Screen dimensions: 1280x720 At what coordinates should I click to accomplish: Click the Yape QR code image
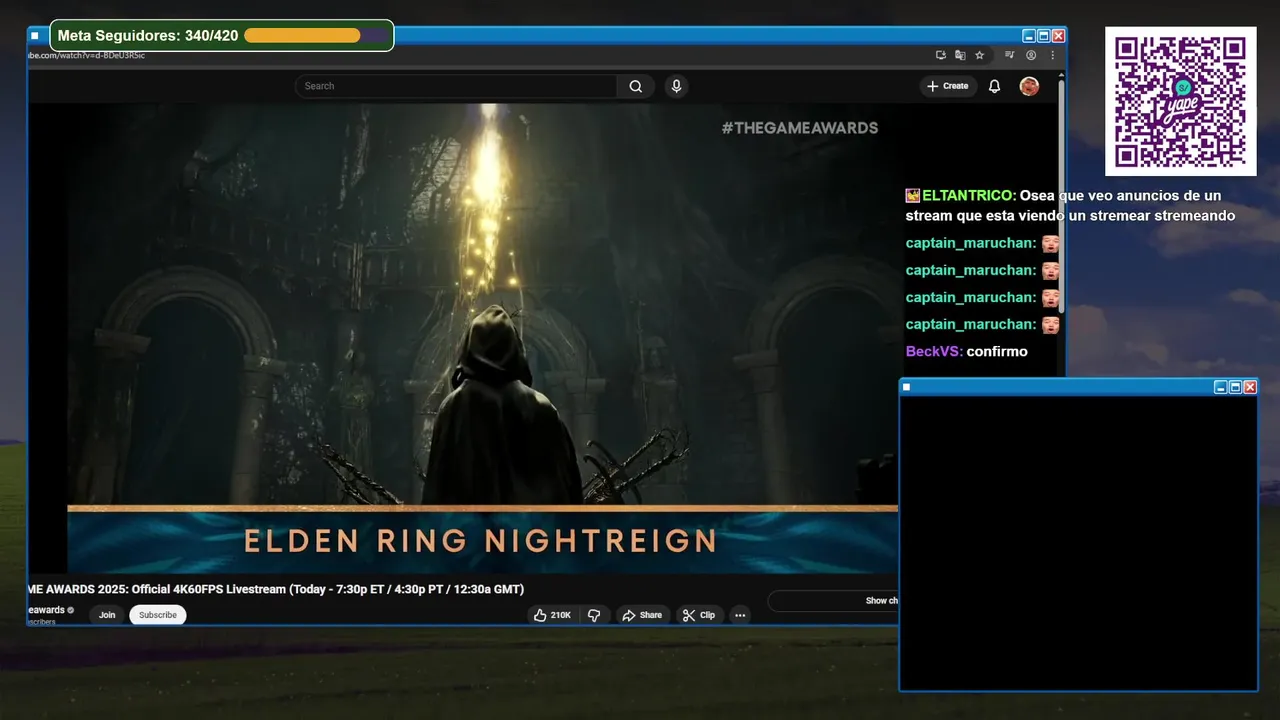point(1180,101)
